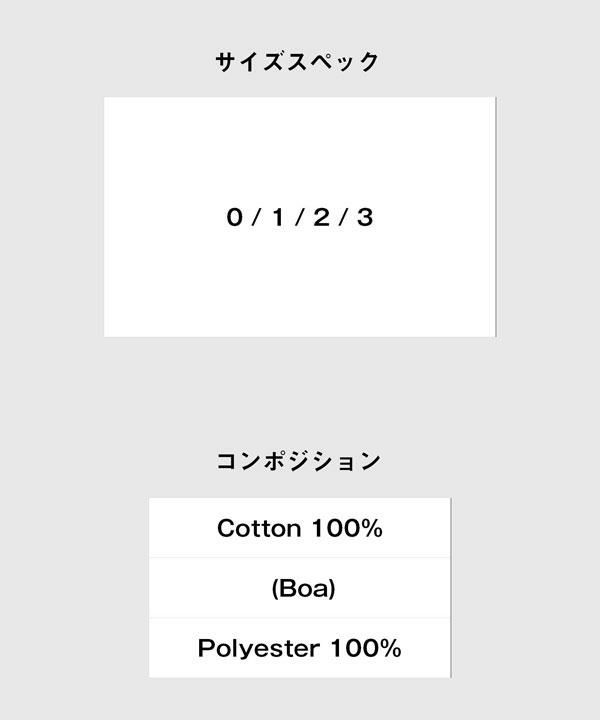Click the コンポジション heading

point(298,461)
